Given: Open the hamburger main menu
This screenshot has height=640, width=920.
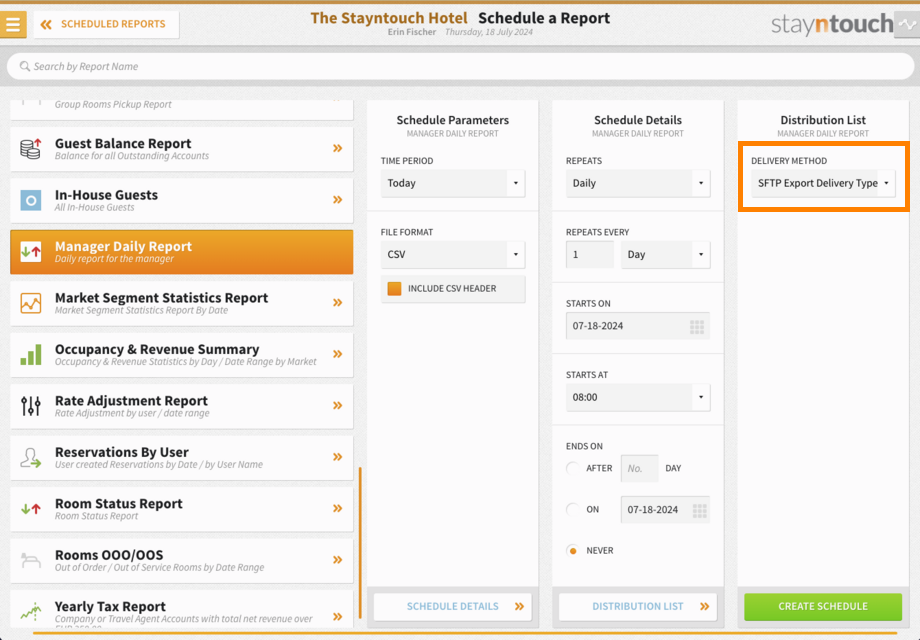Looking at the screenshot, I should click(x=13, y=24).
